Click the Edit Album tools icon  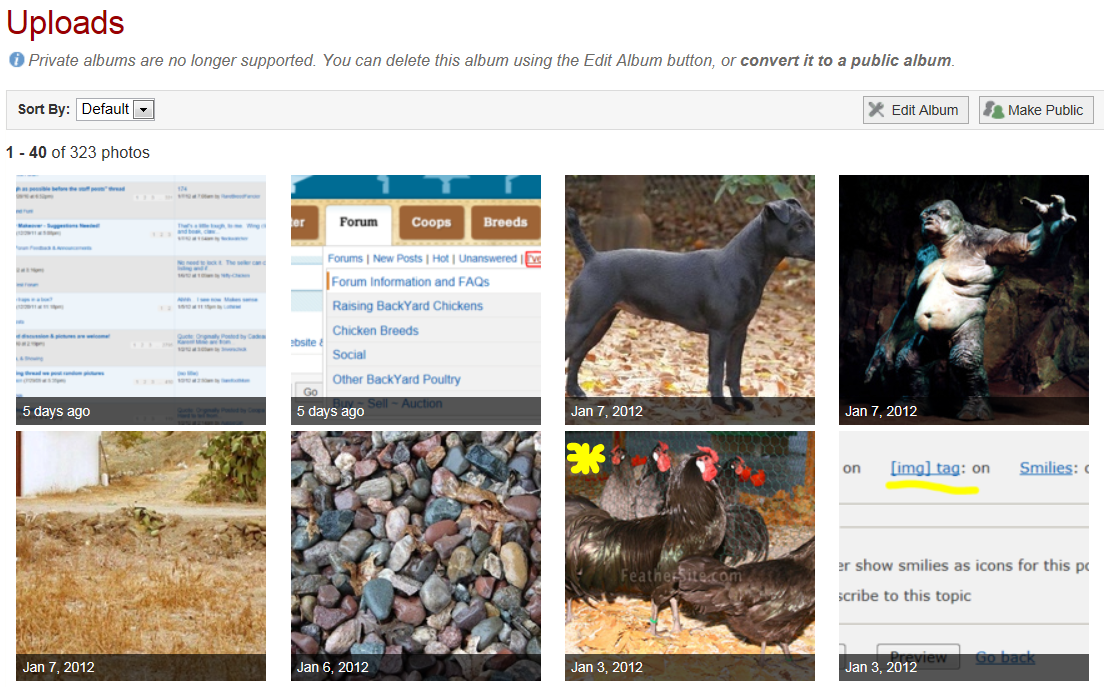coord(877,110)
